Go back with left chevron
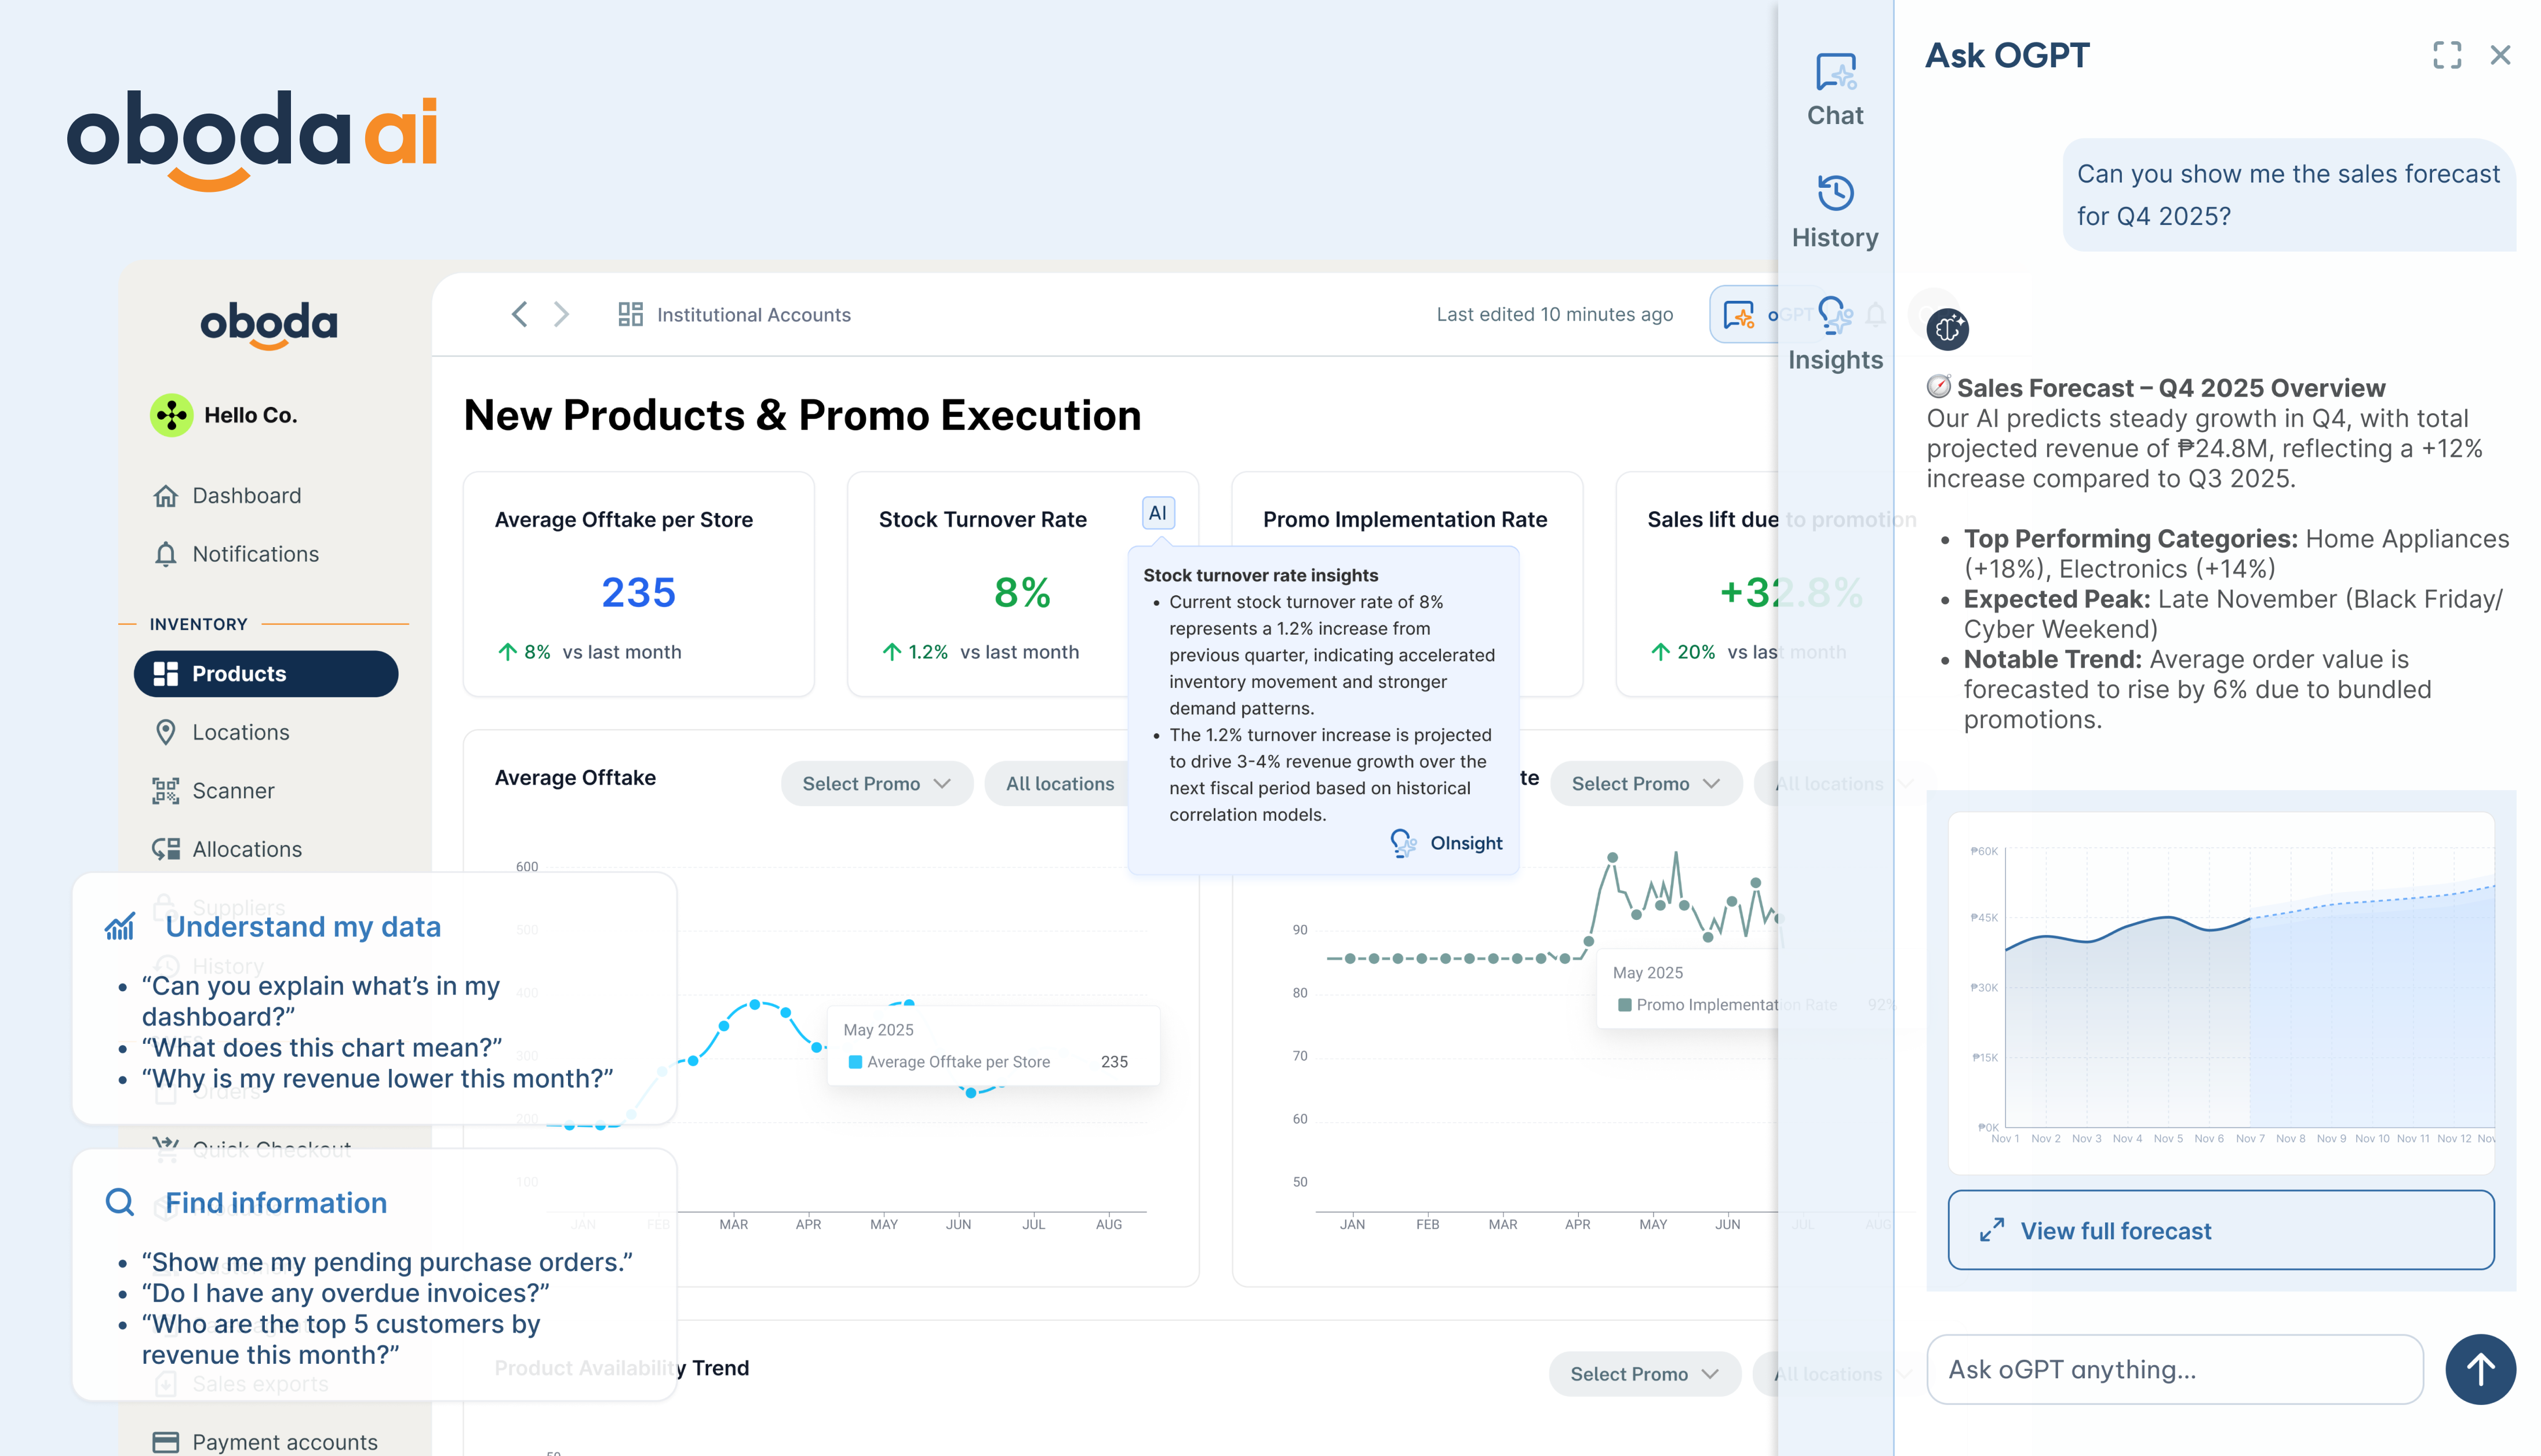 (519, 314)
